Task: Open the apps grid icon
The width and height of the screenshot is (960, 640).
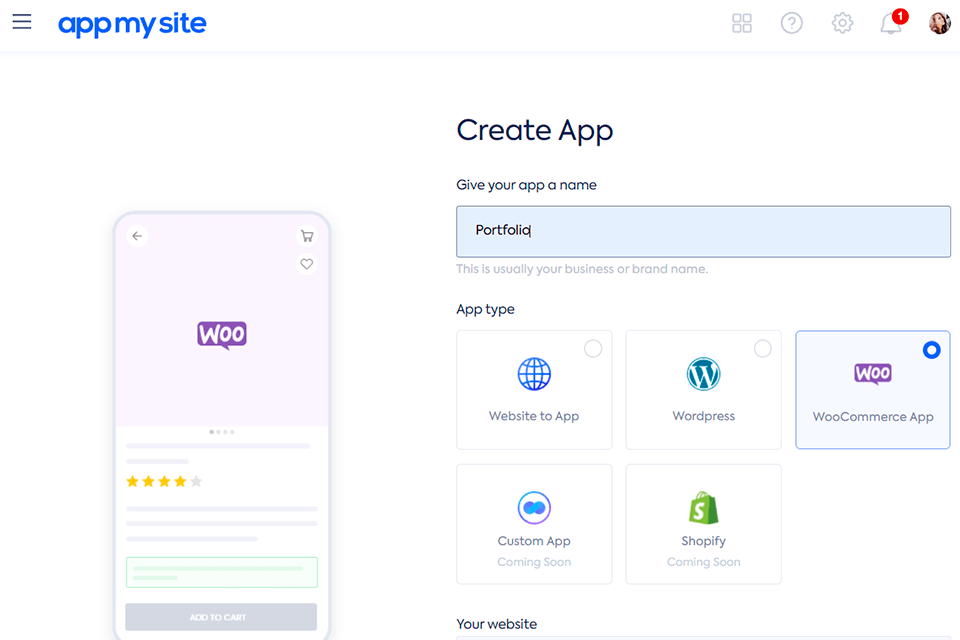Action: click(741, 23)
